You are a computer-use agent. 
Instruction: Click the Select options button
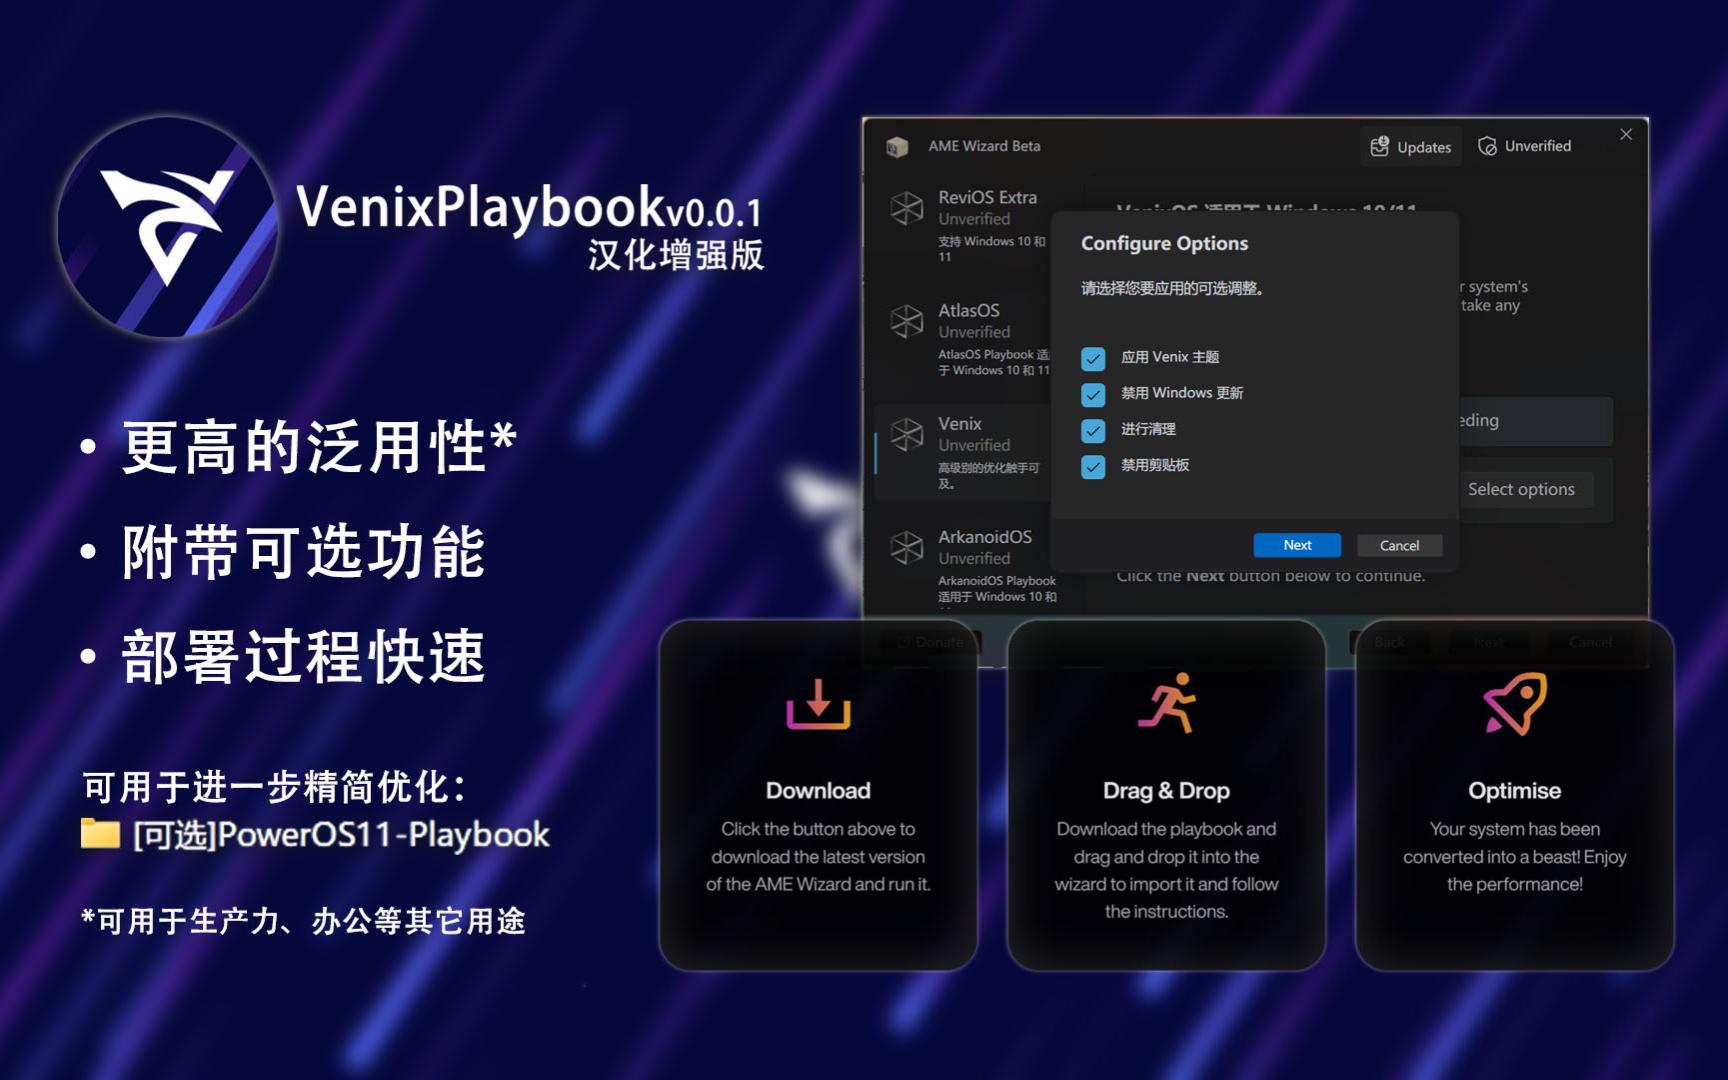[x=1521, y=489]
